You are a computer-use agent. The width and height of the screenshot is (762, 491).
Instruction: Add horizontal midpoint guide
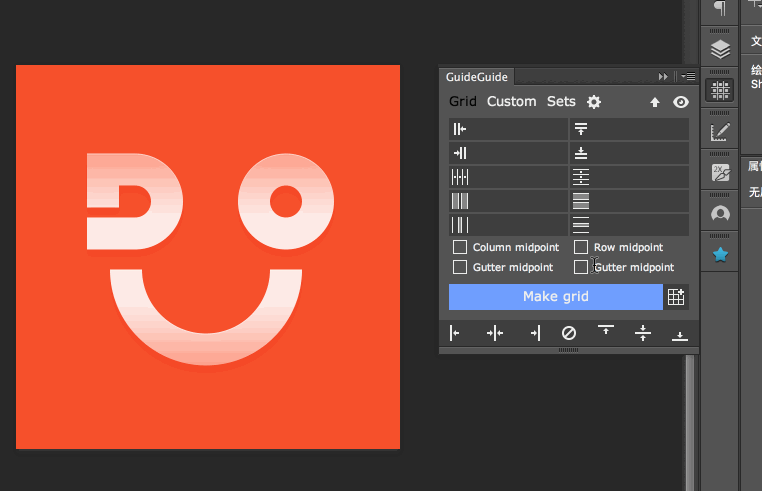coord(642,333)
